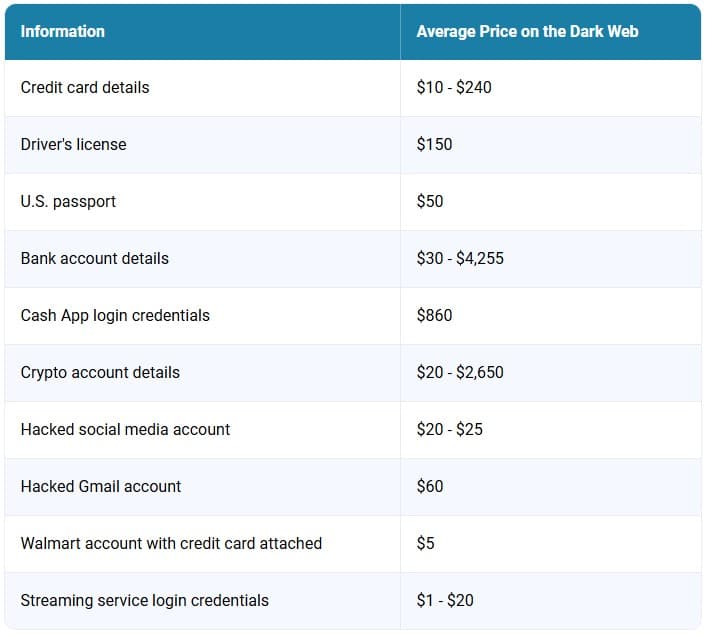
Task: Select "Hacked social media account" row label
Action: click(x=125, y=429)
